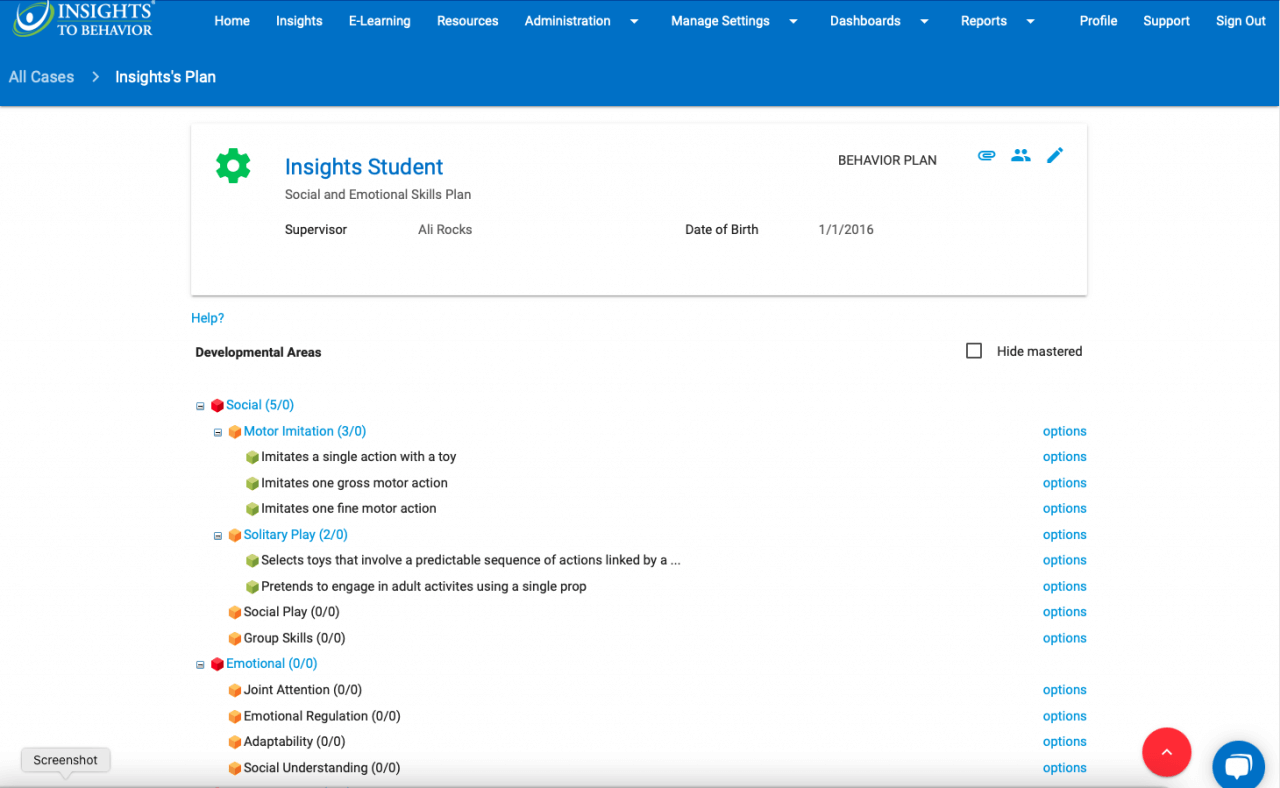Open the team members people icon
Viewport: 1280px width, 788px height.
1020,155
